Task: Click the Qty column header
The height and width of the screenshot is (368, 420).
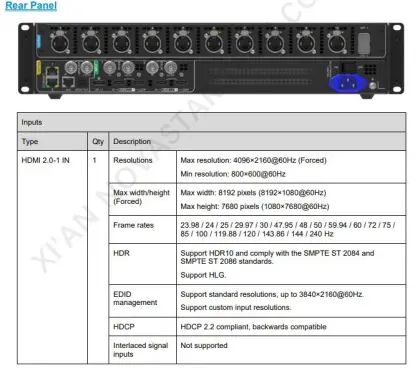Action: click(x=98, y=141)
